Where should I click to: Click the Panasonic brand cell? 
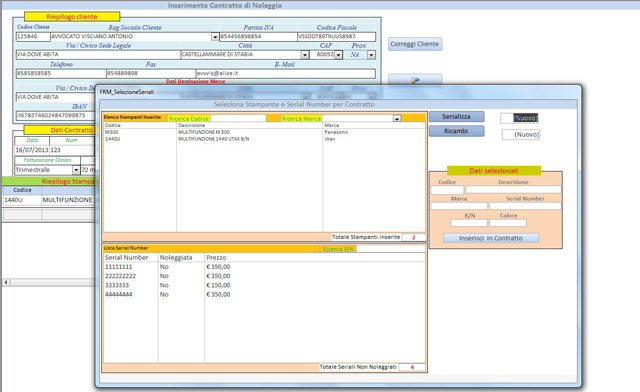(x=337, y=132)
